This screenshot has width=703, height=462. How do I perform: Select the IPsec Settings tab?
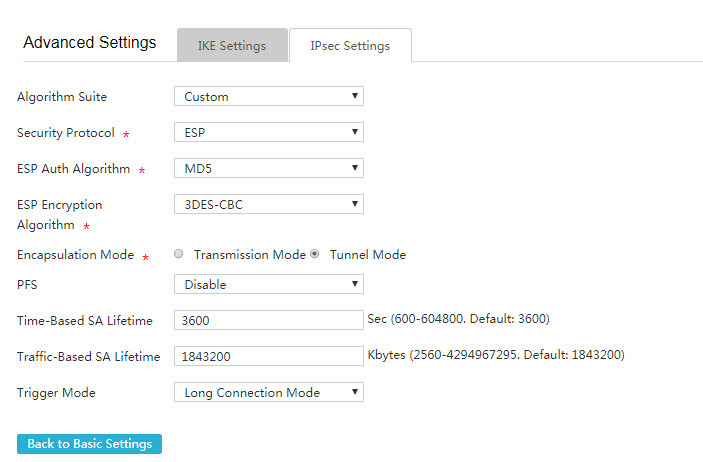pos(350,45)
